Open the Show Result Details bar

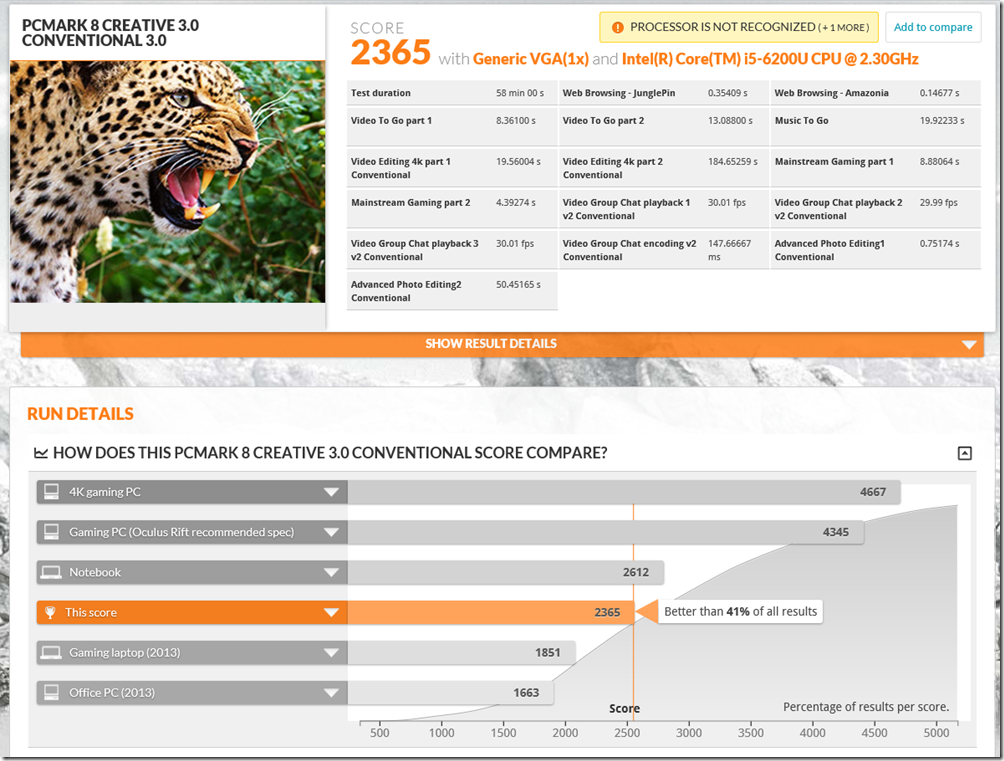[x=502, y=344]
